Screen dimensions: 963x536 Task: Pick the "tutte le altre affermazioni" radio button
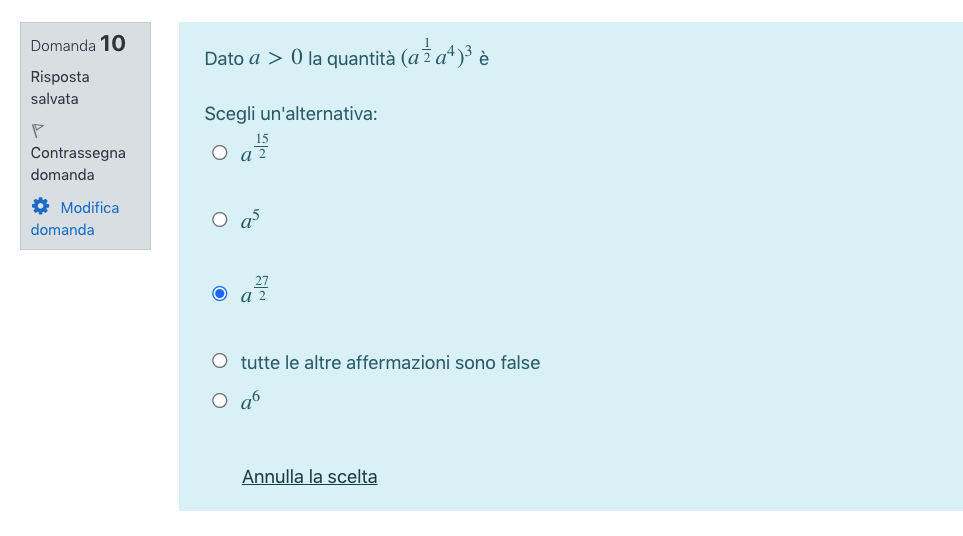coord(220,362)
